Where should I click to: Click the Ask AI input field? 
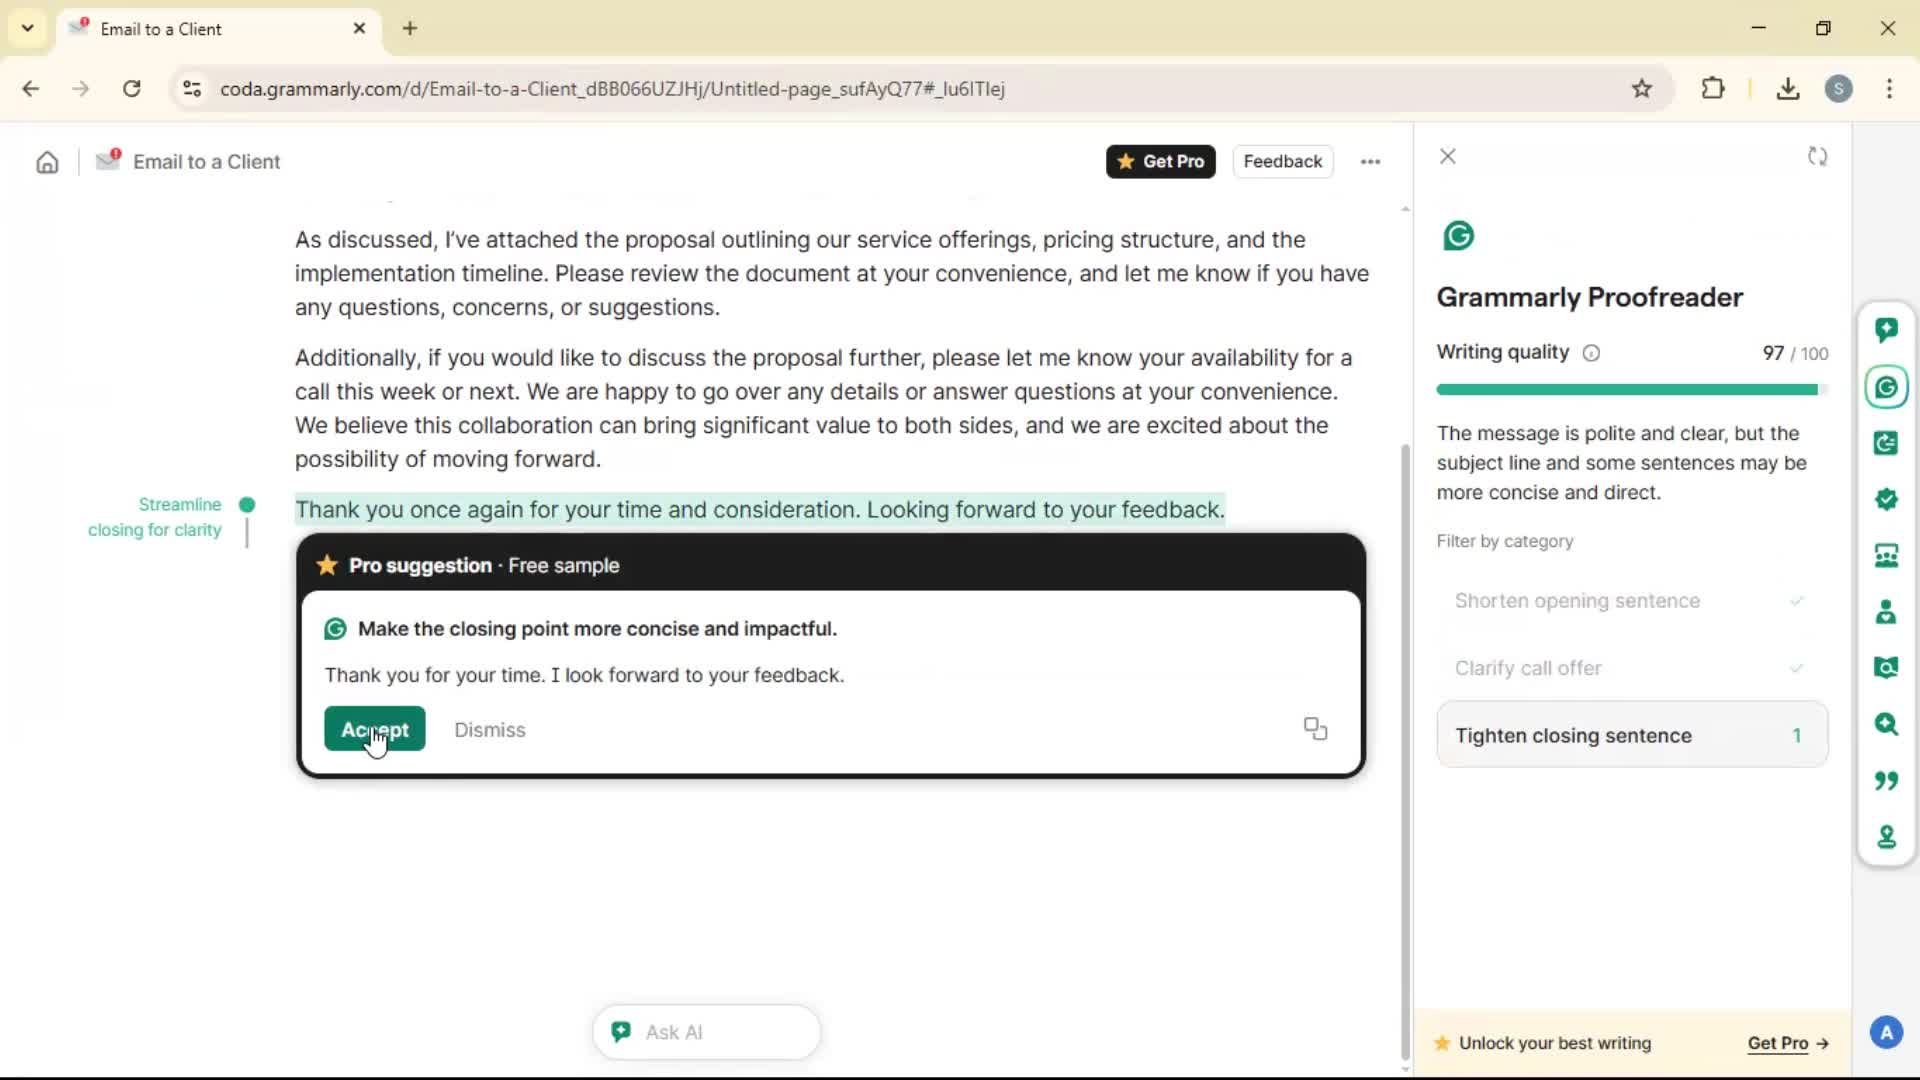pyautogui.click(x=706, y=1032)
